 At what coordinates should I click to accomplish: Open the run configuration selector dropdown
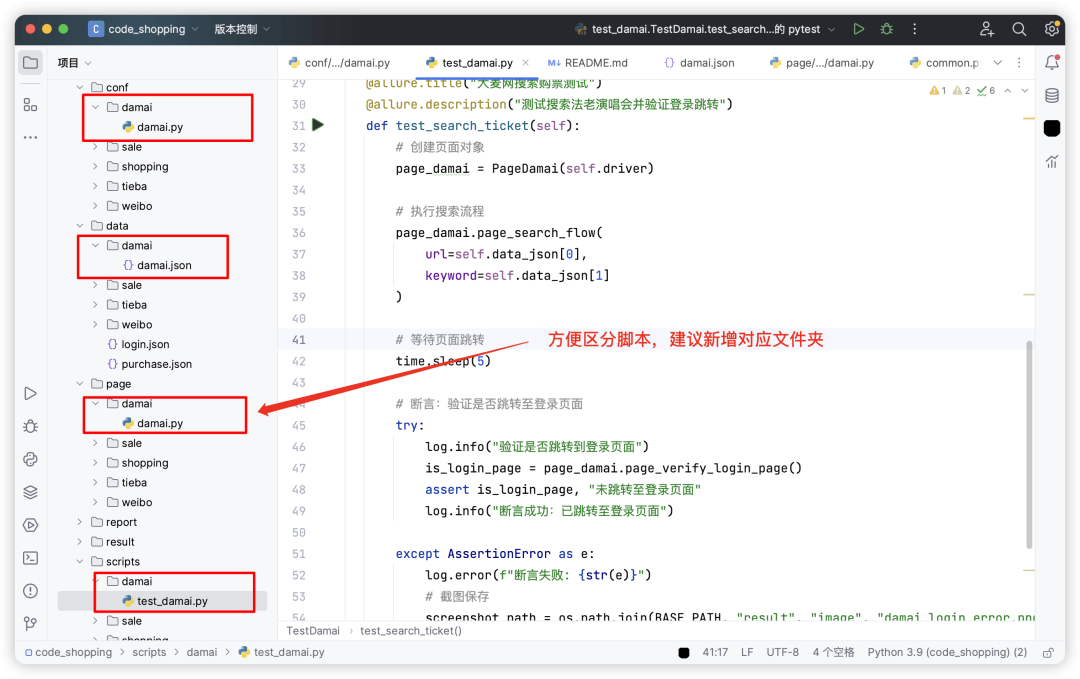[x=705, y=29]
